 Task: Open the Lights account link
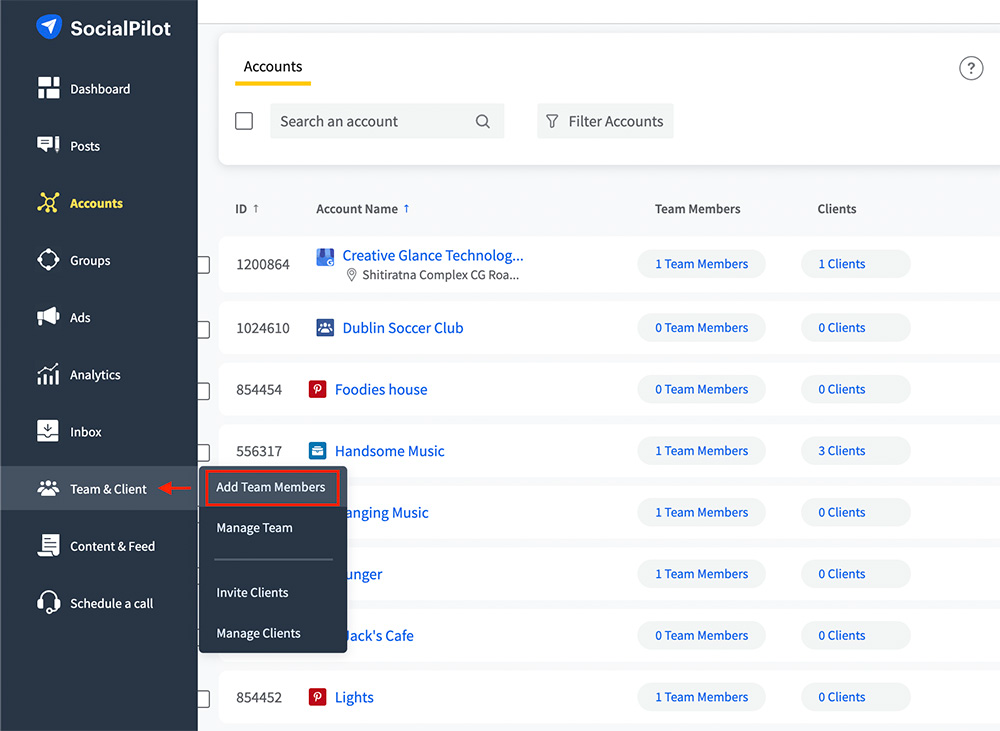(354, 697)
